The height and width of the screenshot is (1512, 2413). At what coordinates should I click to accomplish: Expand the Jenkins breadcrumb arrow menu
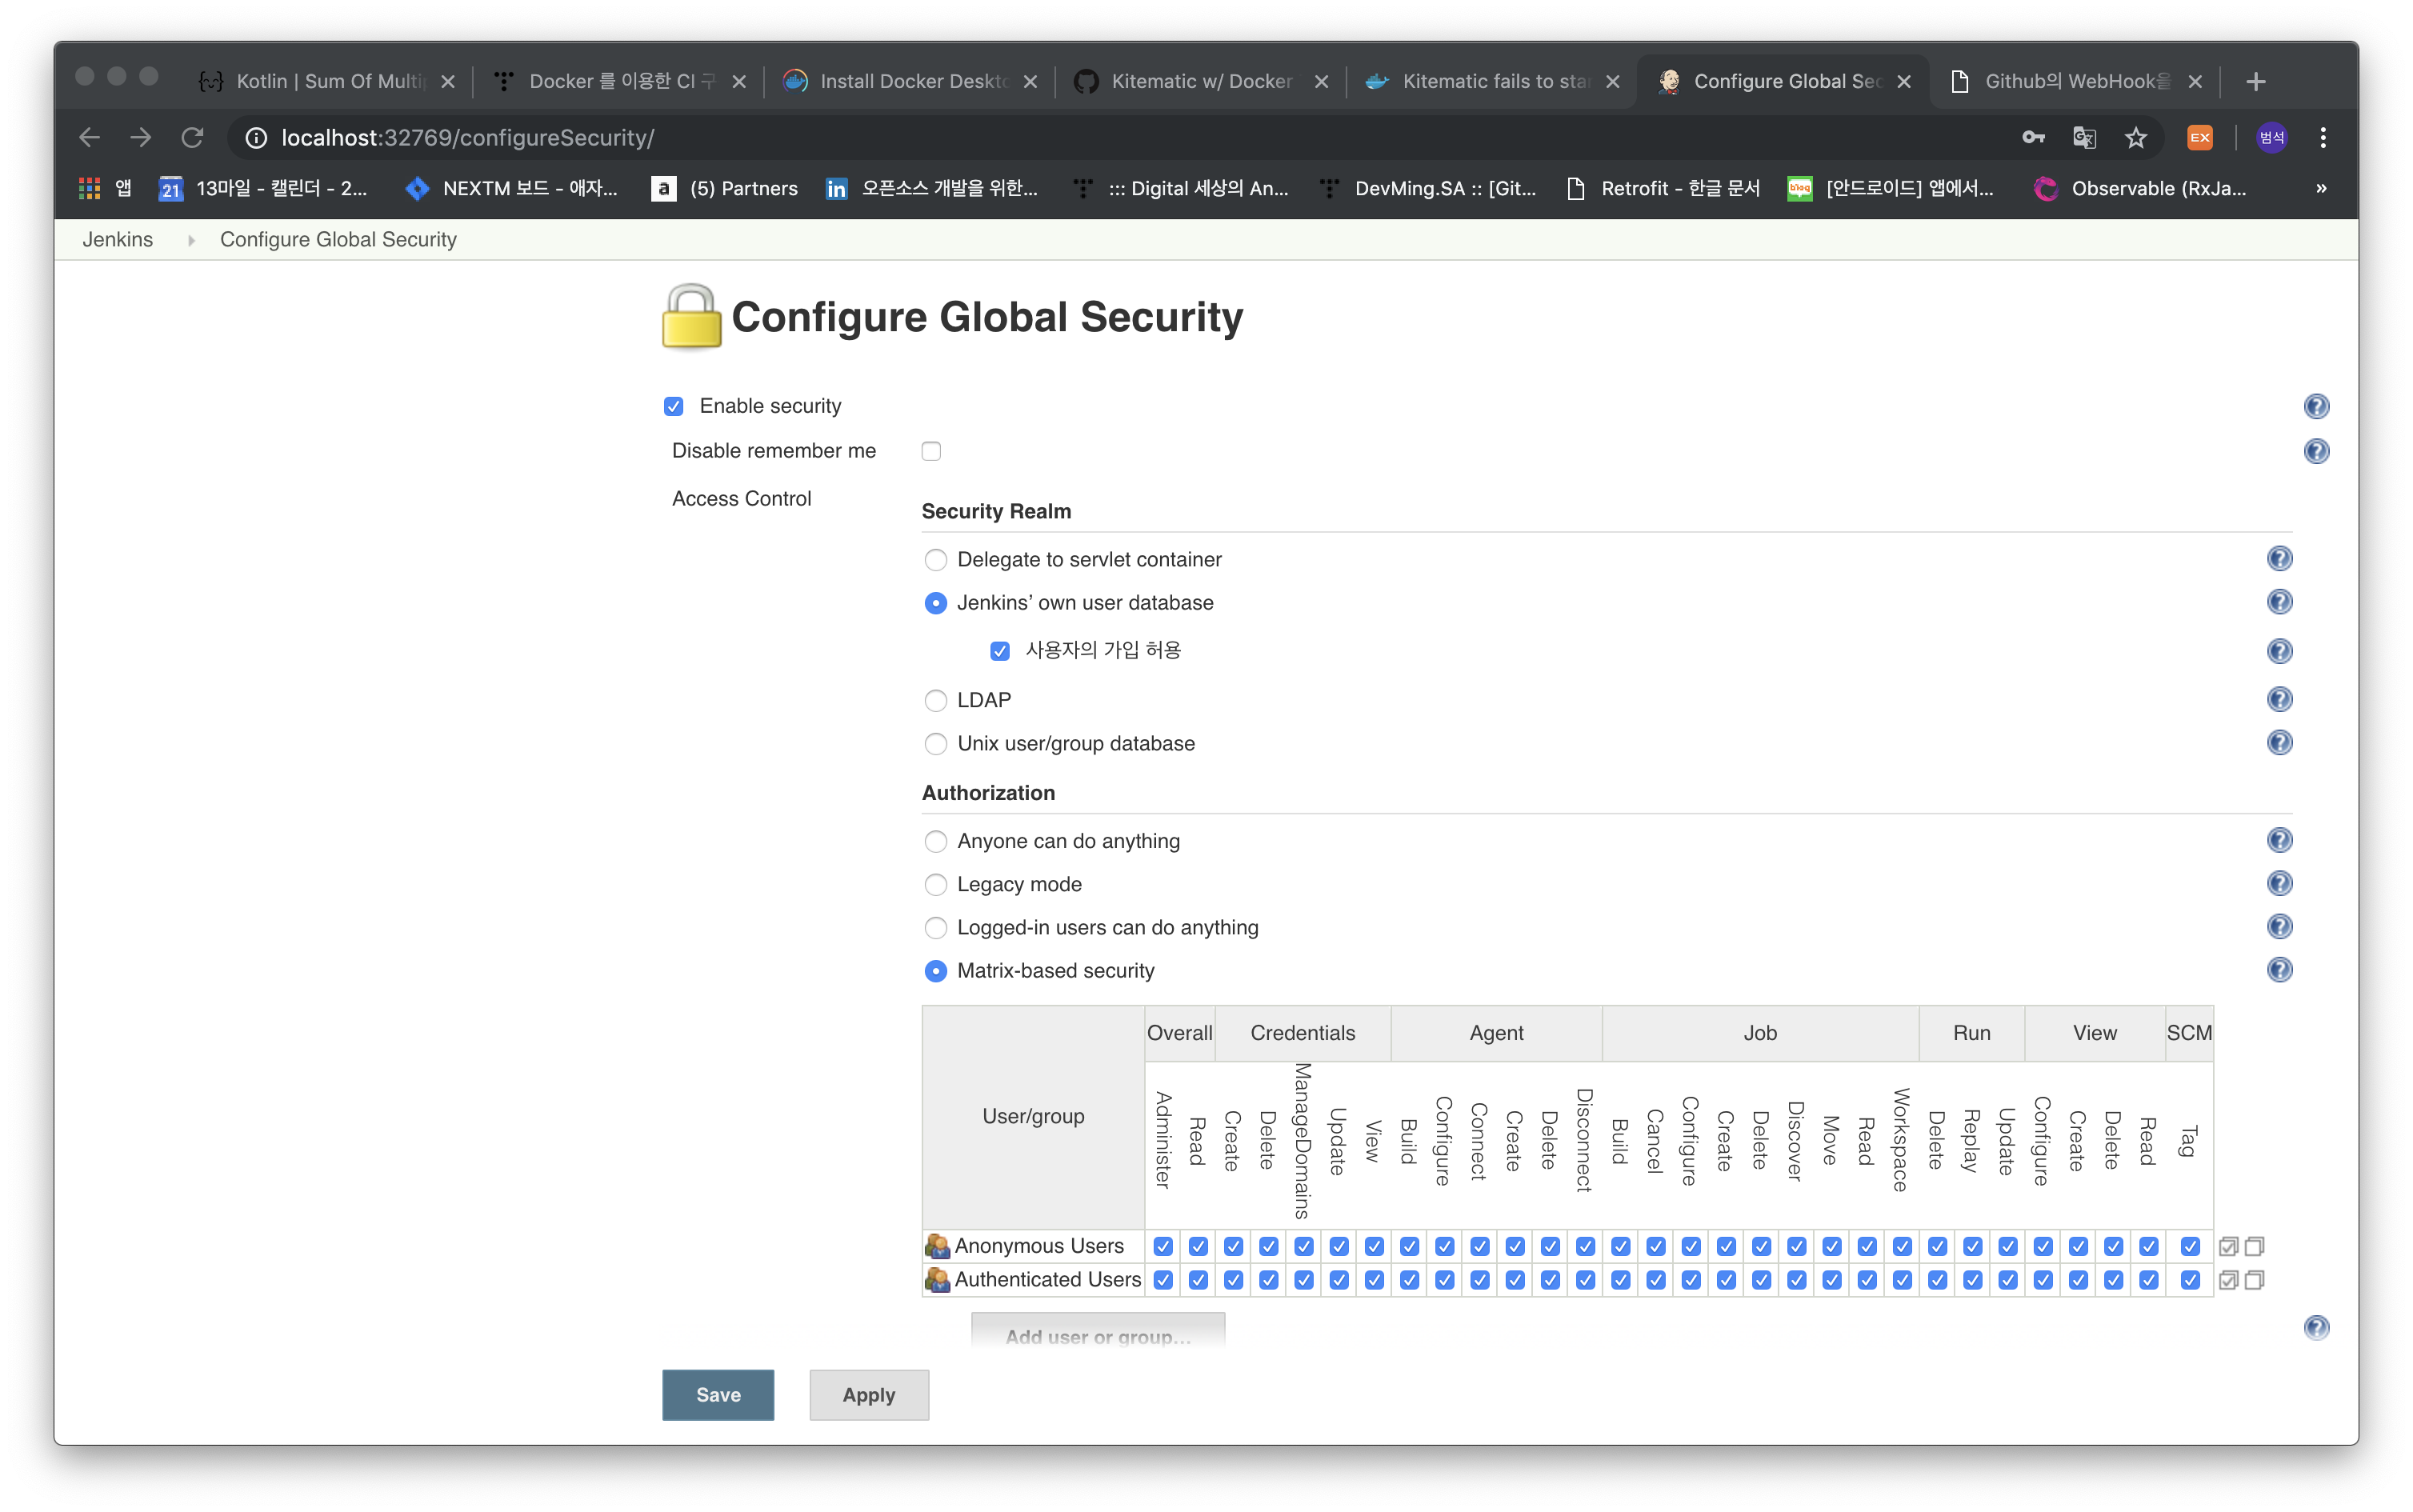[x=190, y=240]
